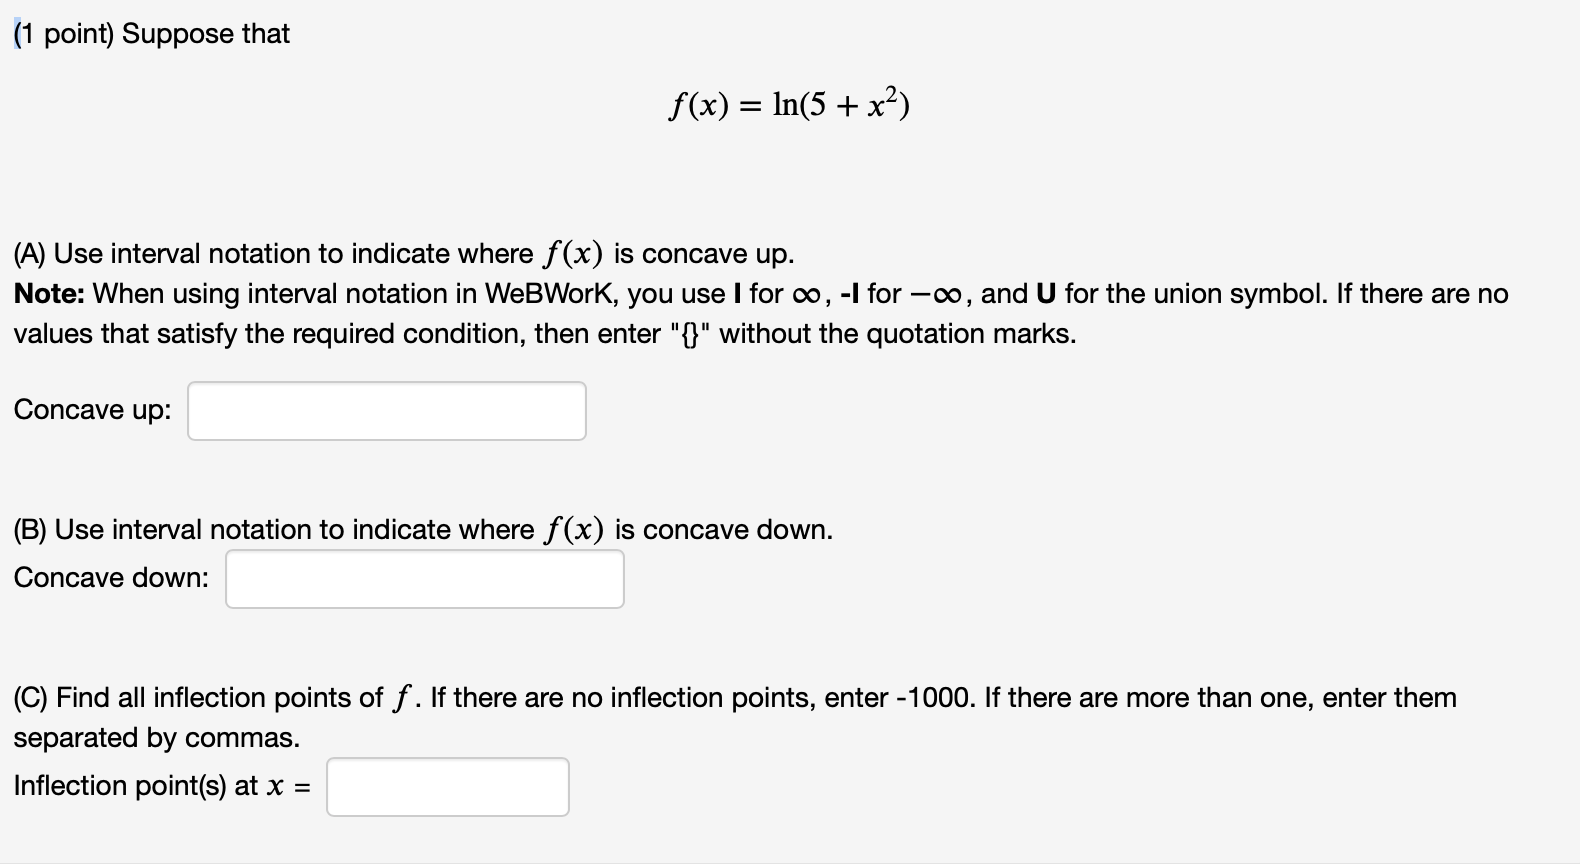
Task: Click the "Concave up:" label
Action: point(91,410)
